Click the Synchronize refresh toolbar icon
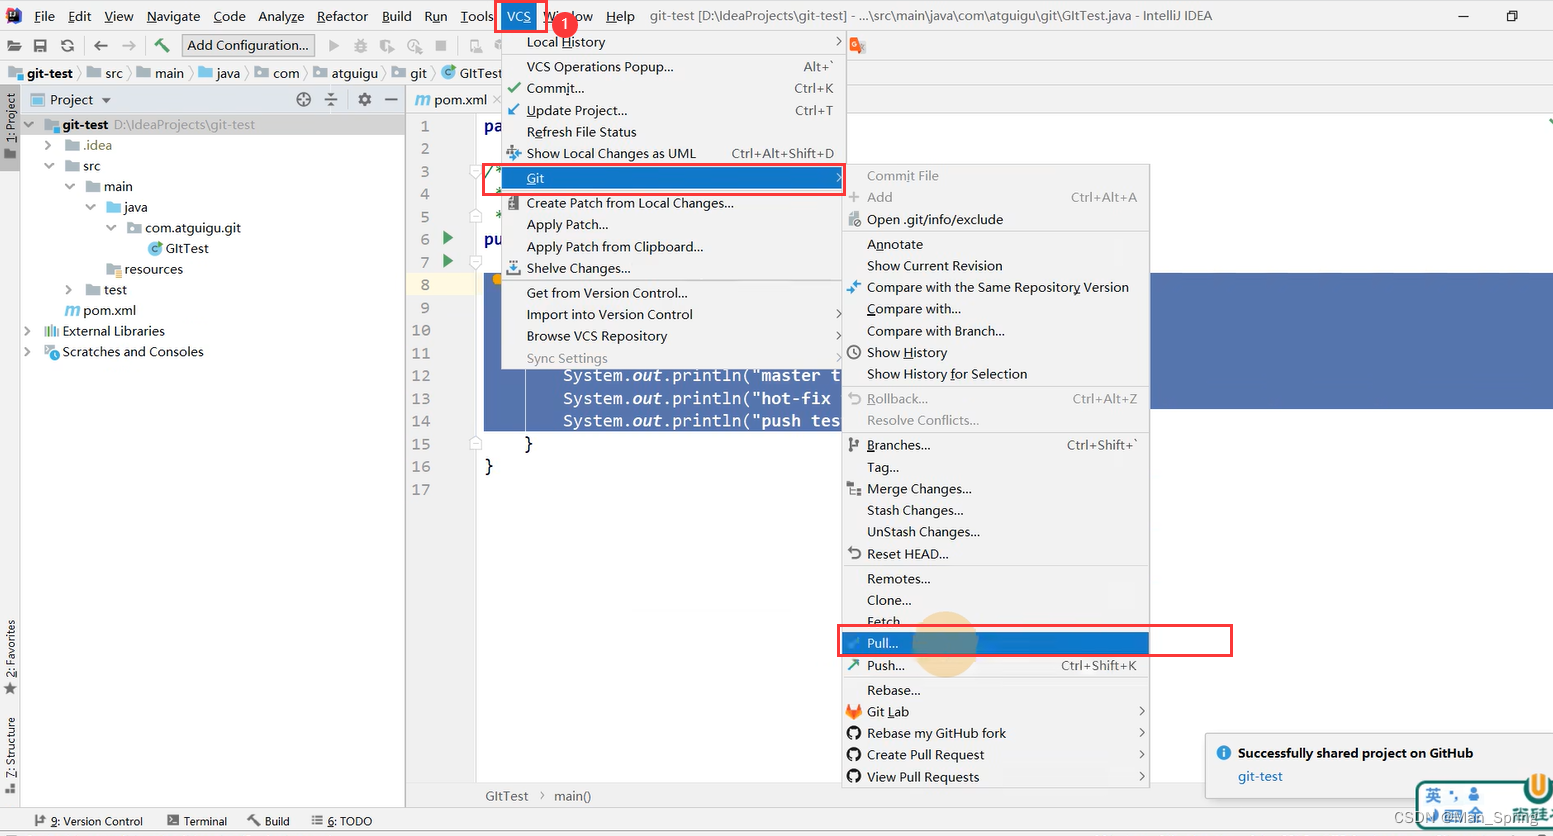Image resolution: width=1553 pixels, height=836 pixels. coord(67,45)
